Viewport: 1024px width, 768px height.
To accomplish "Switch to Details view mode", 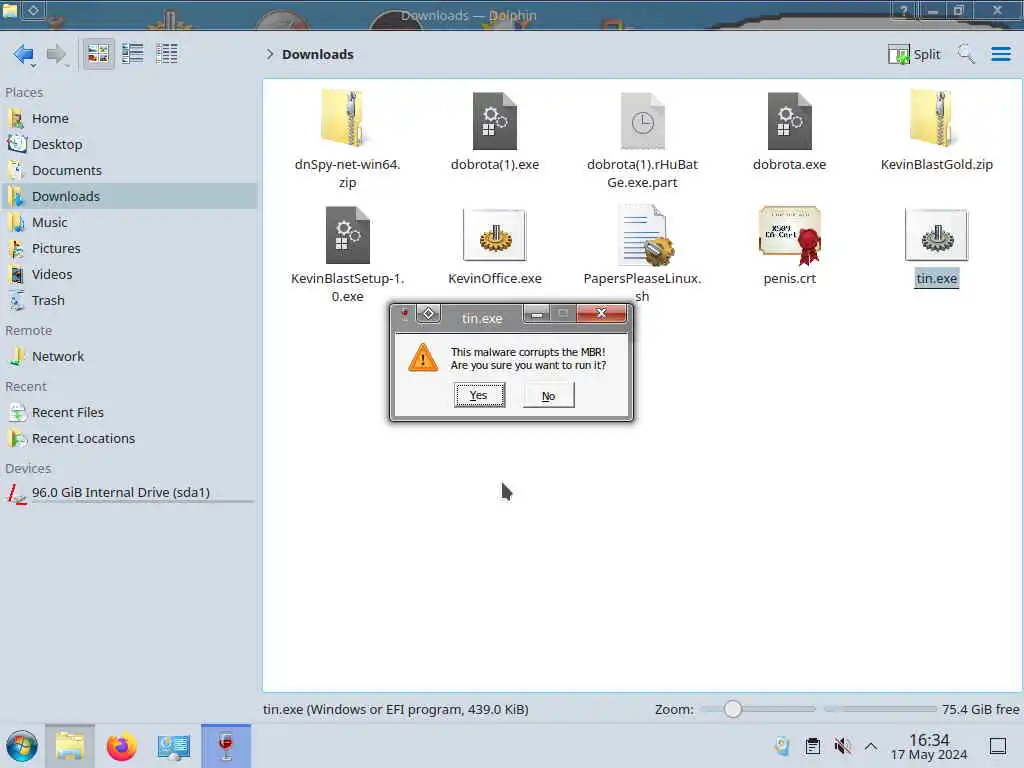I will [x=167, y=54].
